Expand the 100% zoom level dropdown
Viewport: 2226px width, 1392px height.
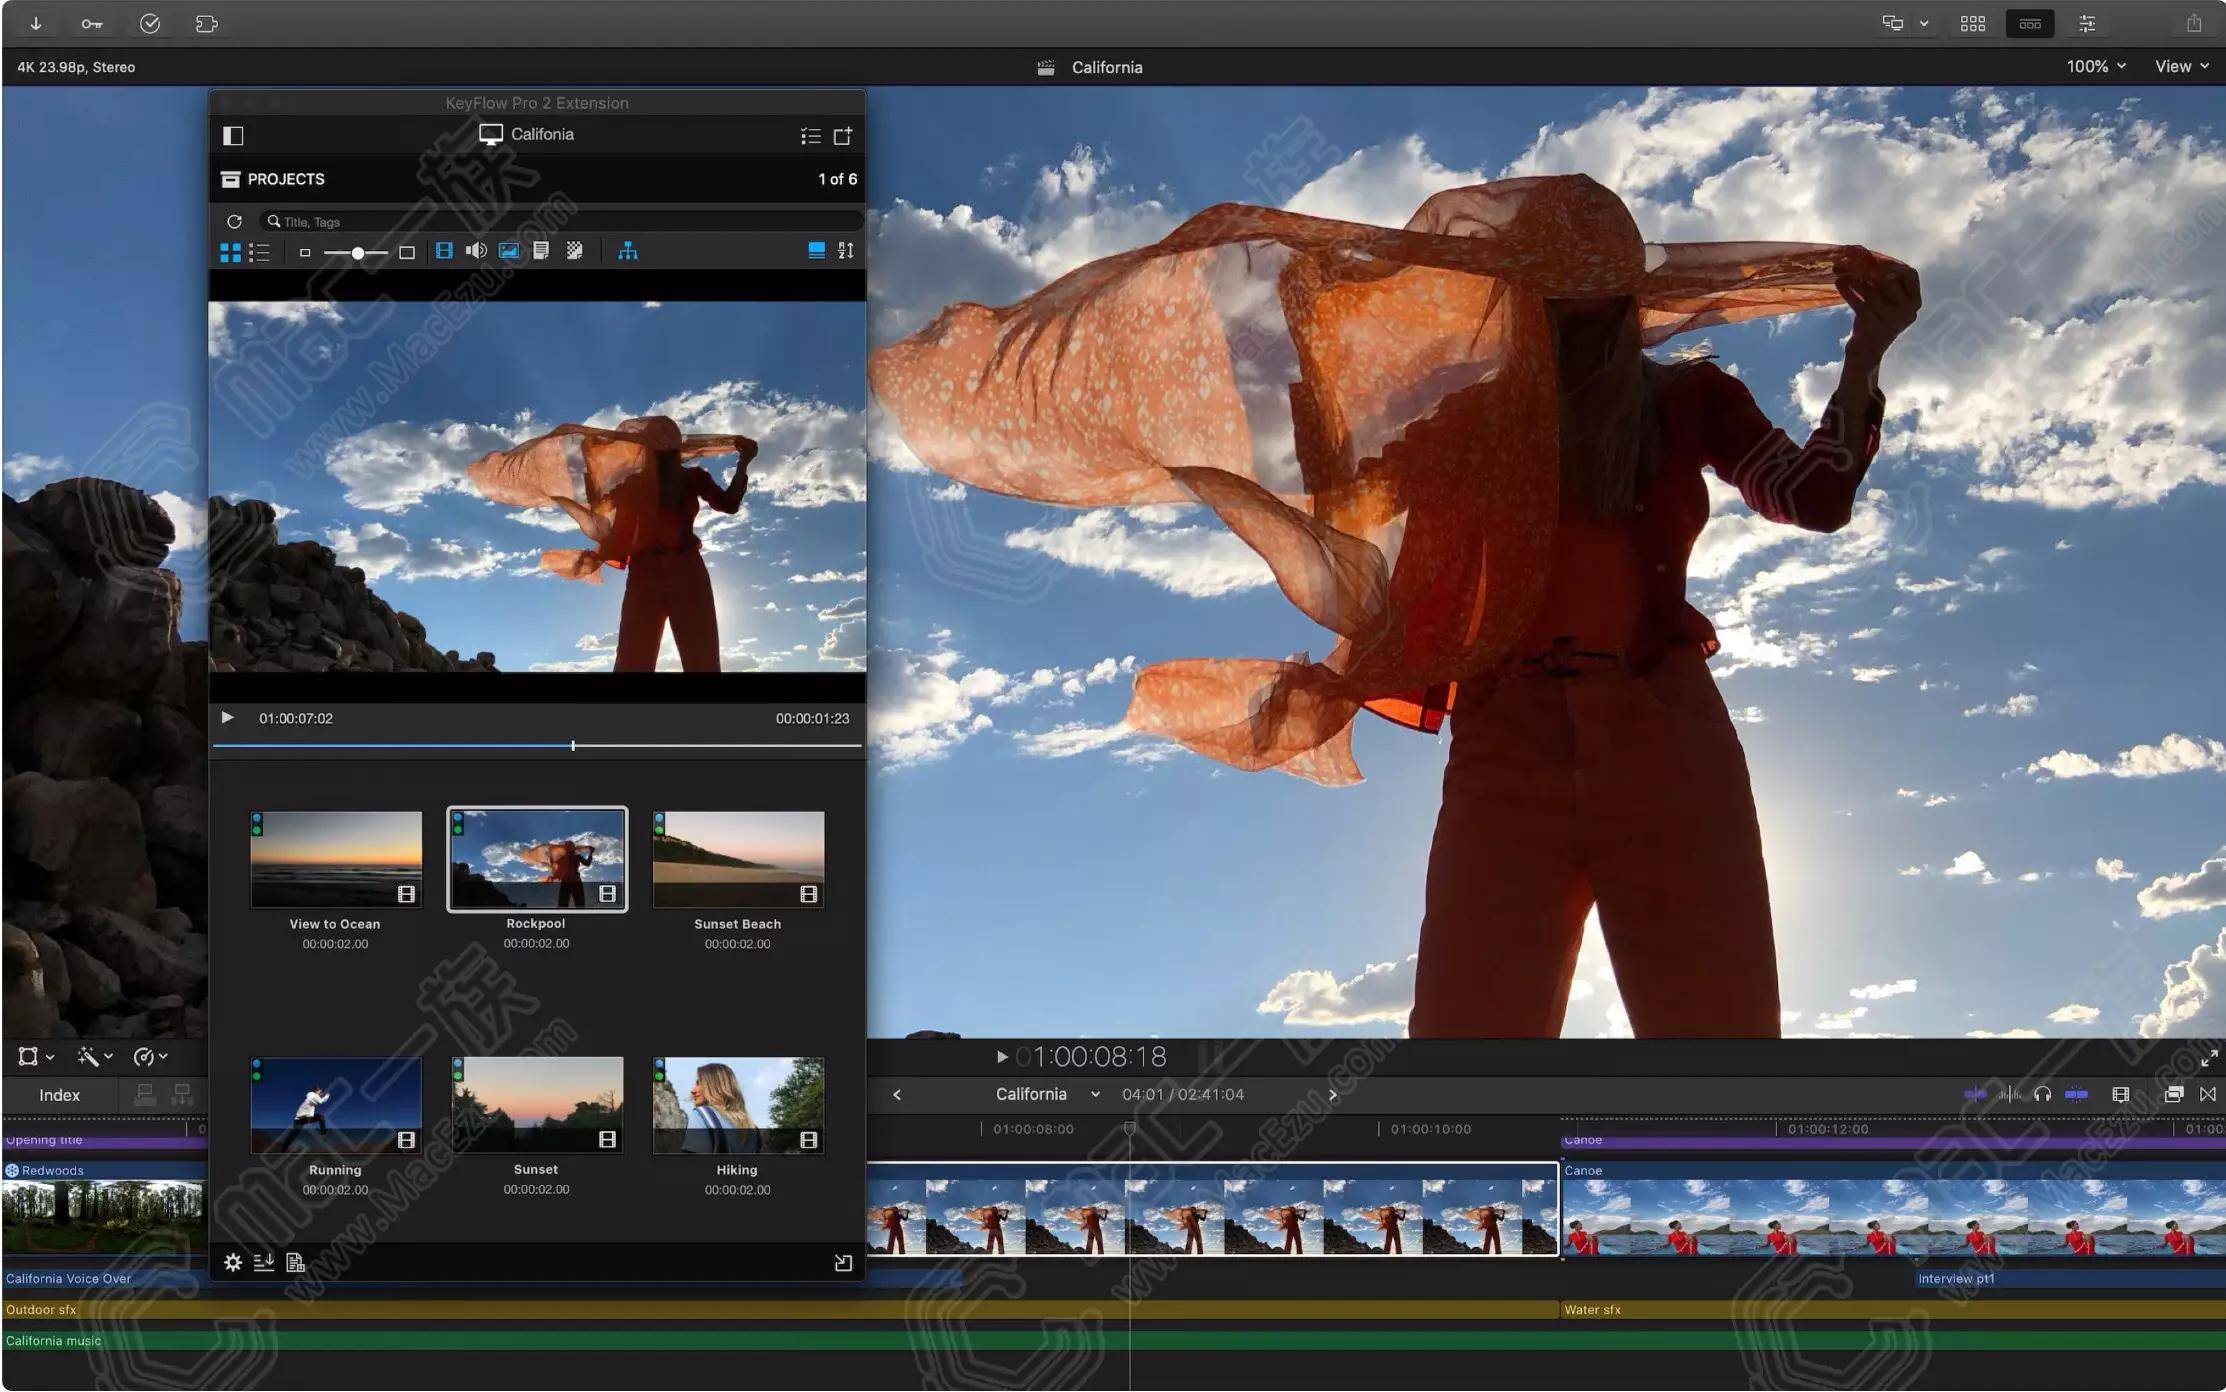(2094, 67)
